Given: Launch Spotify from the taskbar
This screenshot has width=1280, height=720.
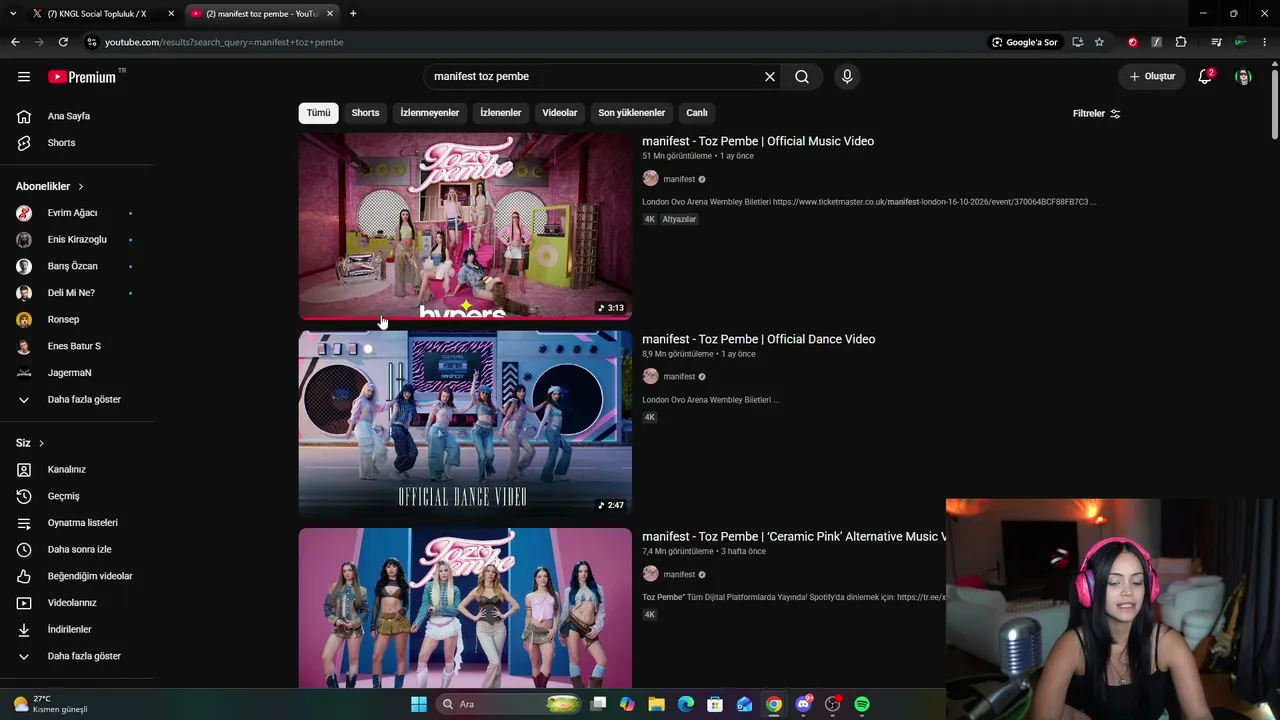Looking at the screenshot, I should (x=862, y=704).
